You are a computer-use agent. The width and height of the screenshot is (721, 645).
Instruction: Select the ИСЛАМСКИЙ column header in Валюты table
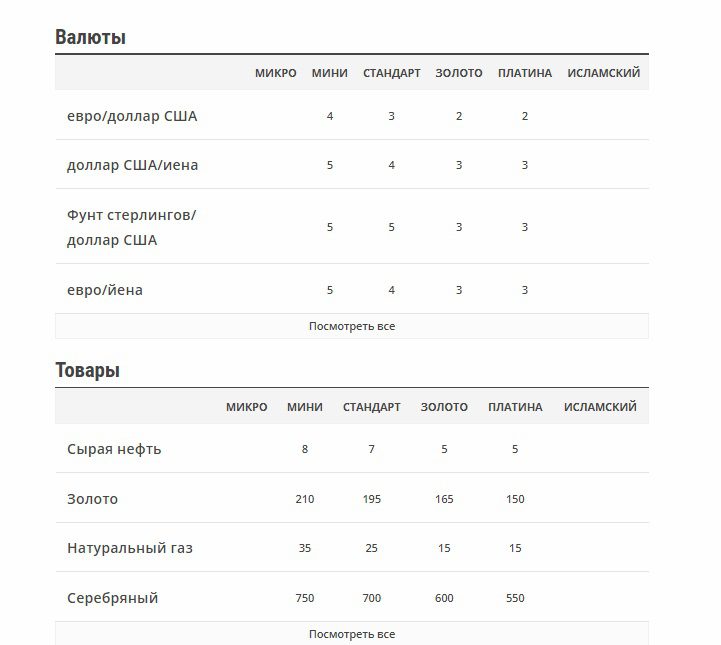tap(603, 73)
